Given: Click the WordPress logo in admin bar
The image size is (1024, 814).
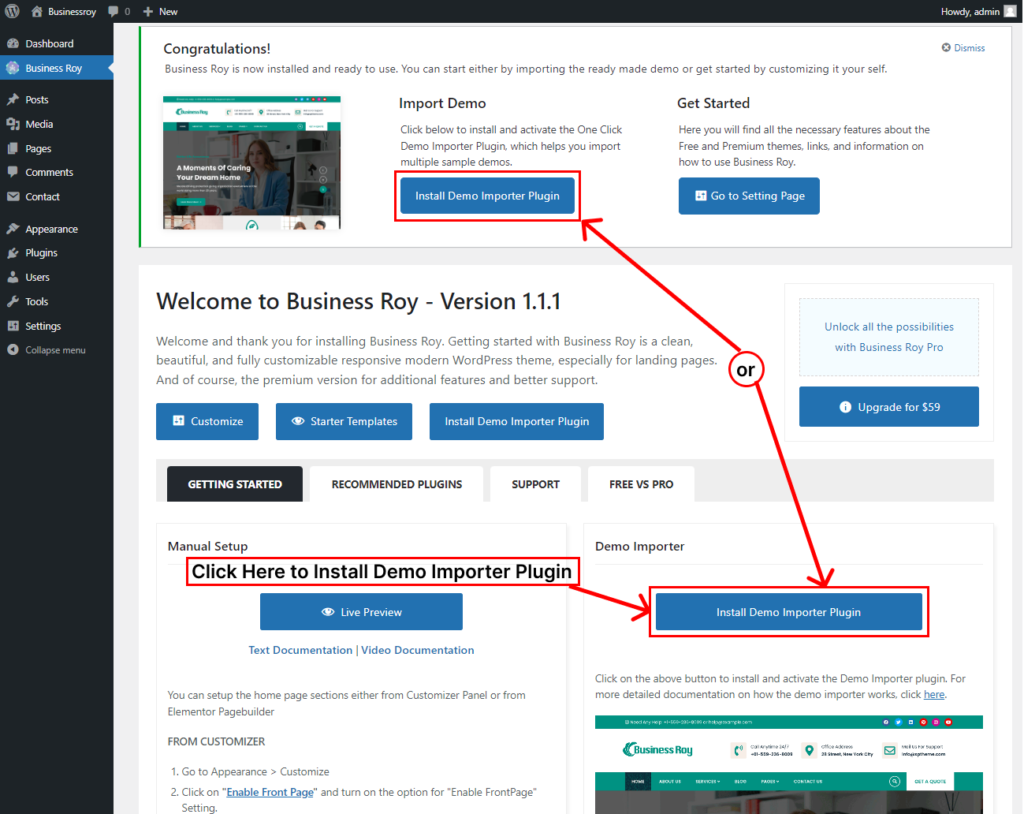Looking at the screenshot, I should (x=12, y=11).
